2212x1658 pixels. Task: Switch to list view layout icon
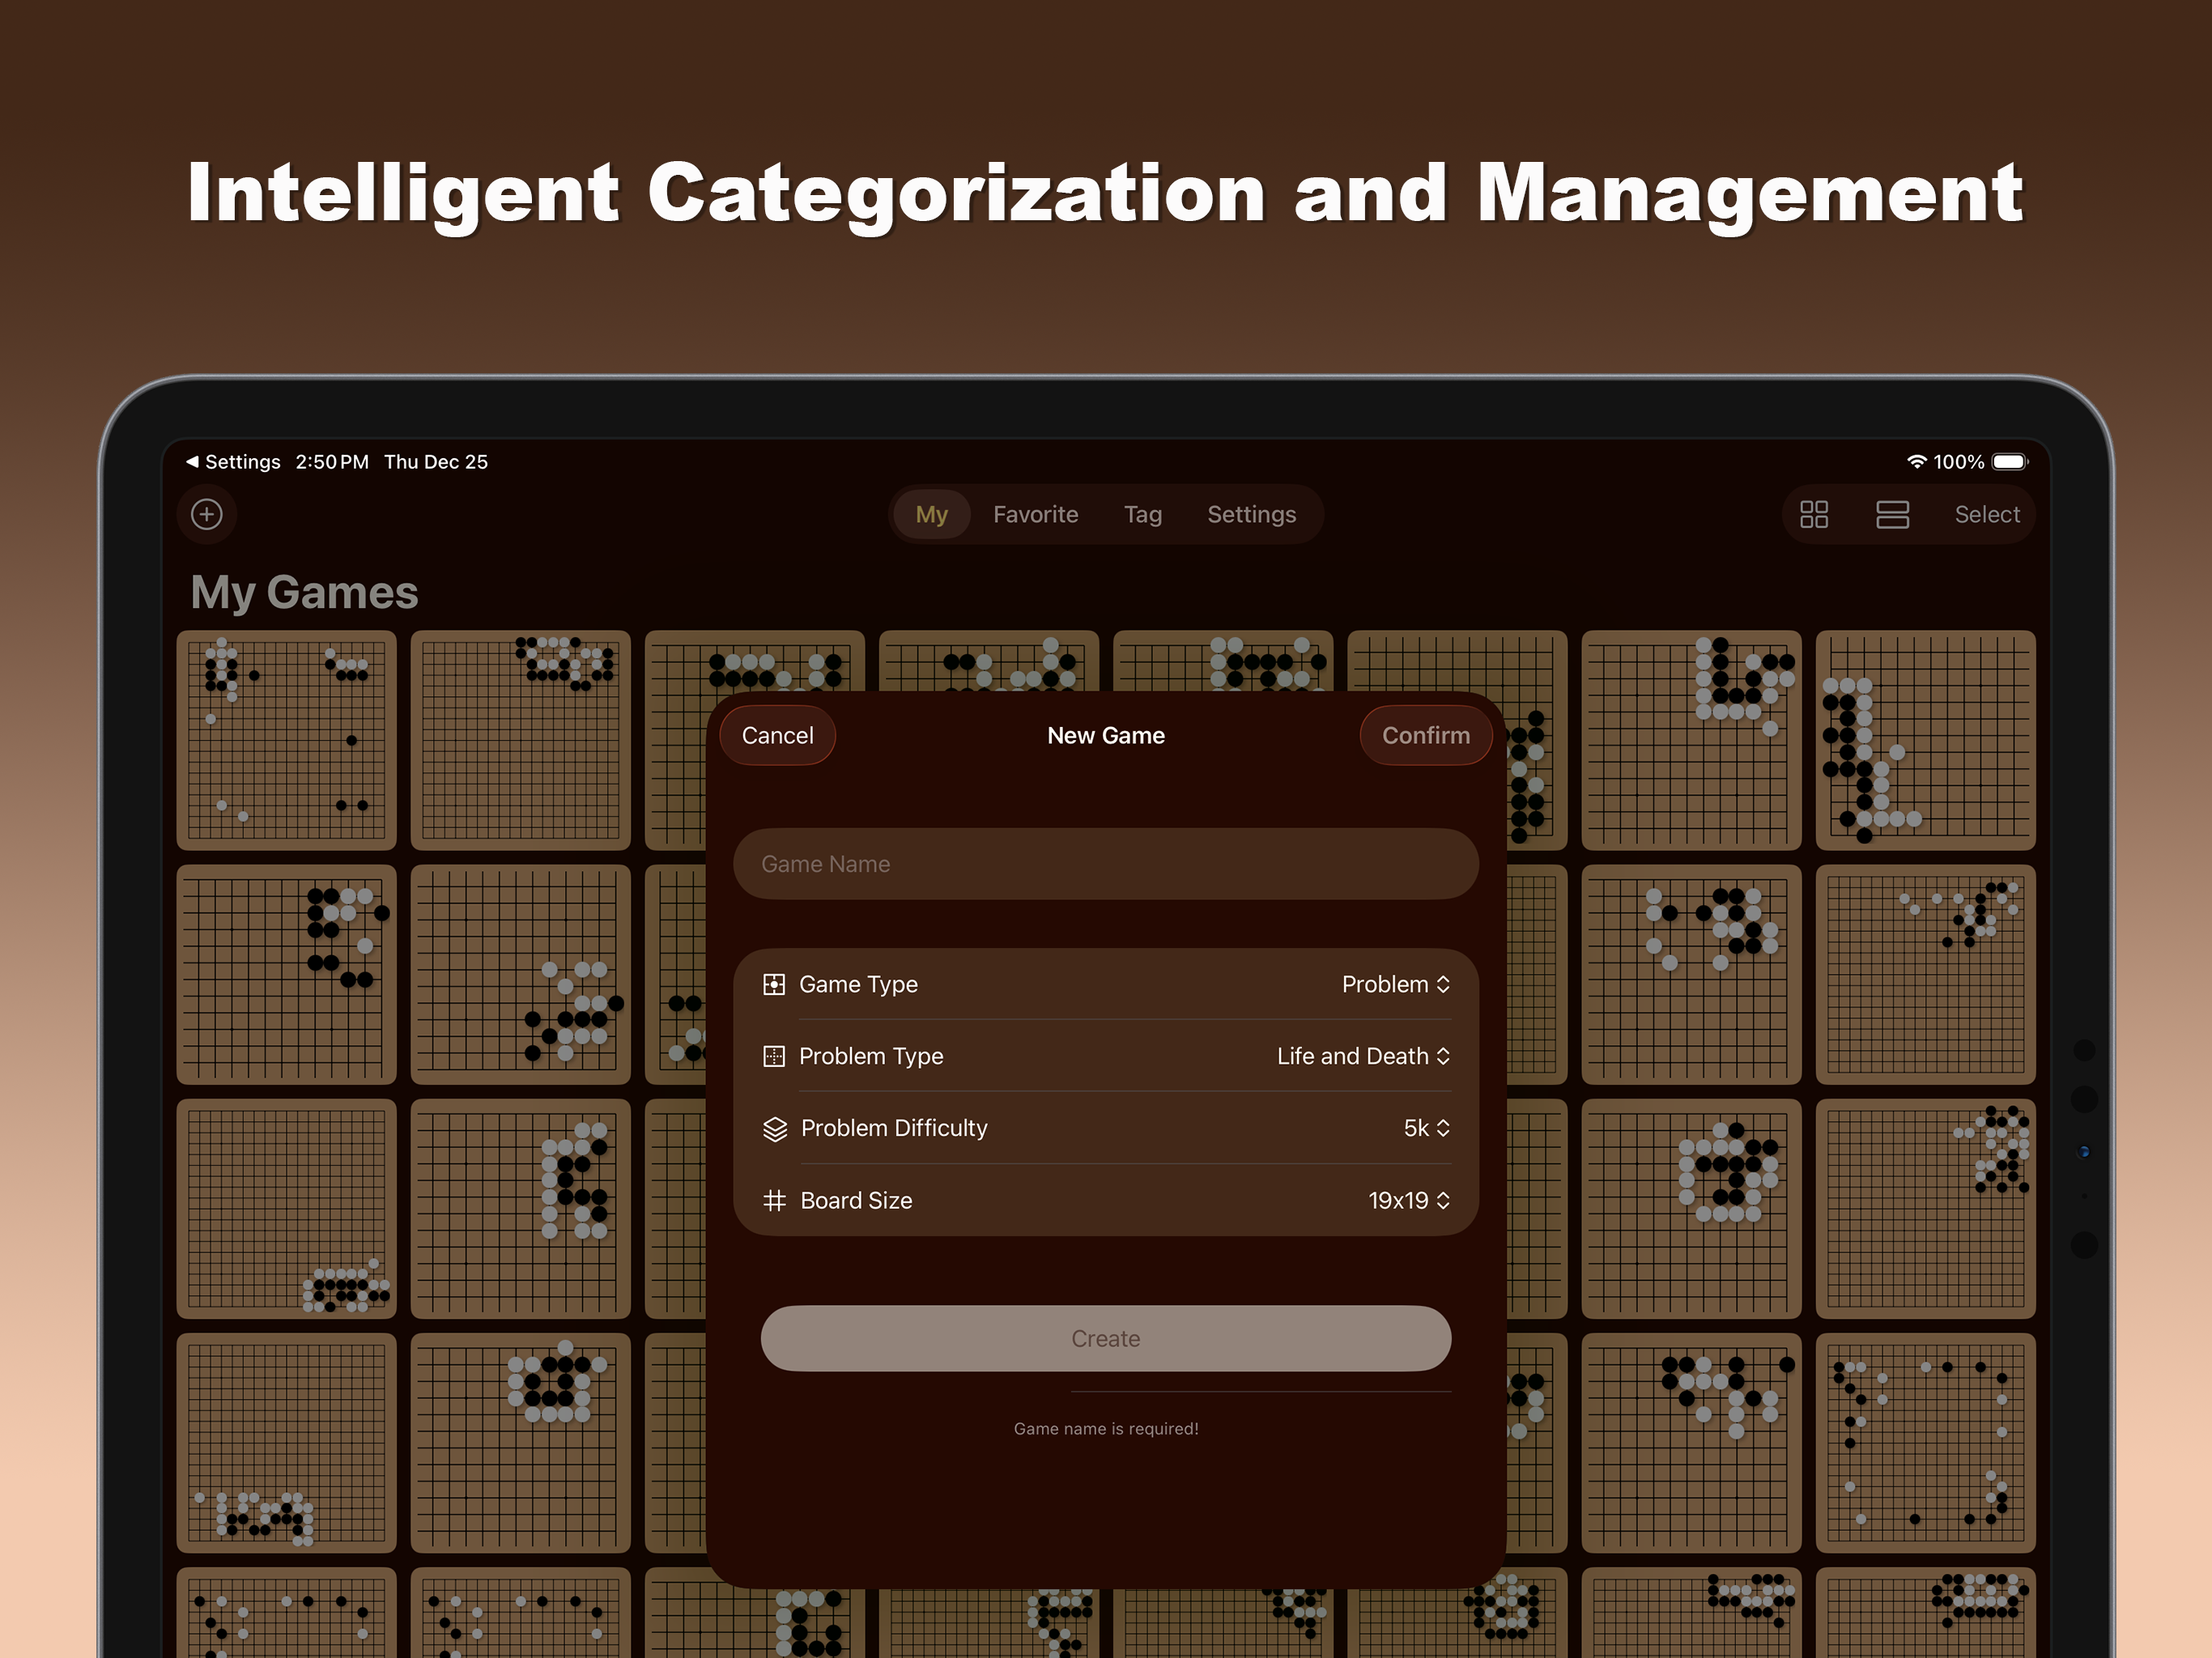click(1892, 514)
